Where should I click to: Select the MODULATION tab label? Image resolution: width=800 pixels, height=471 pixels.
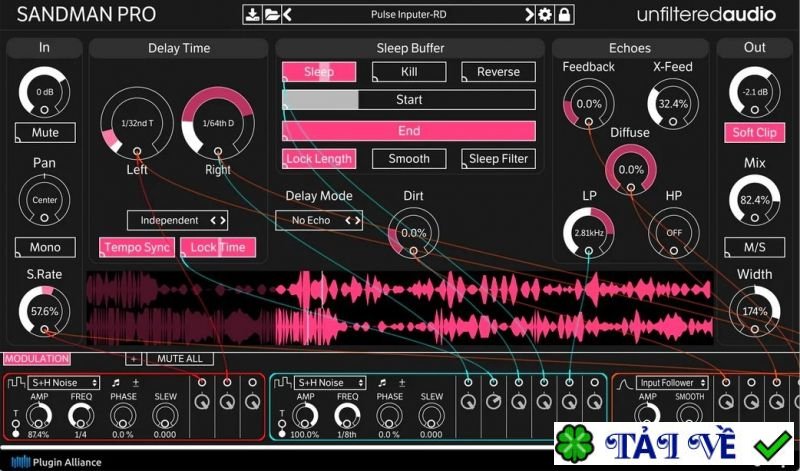[36, 359]
